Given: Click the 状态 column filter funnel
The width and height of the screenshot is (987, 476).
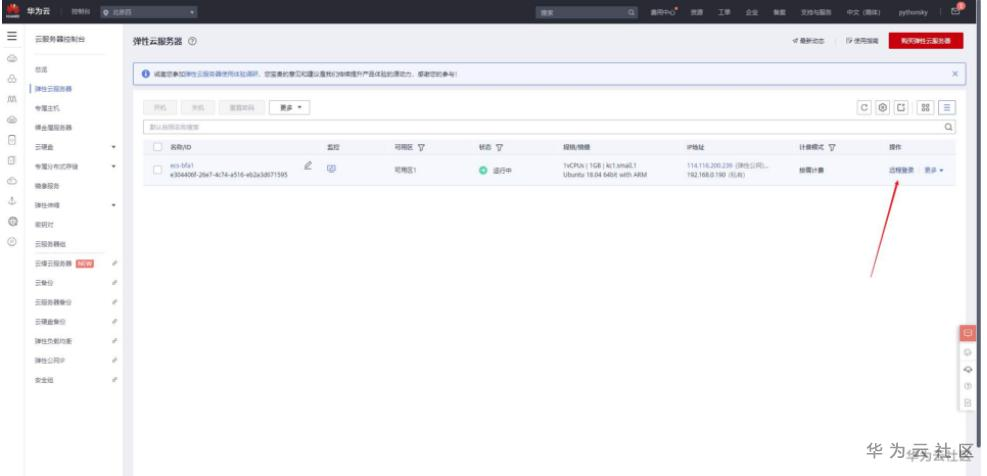Looking at the screenshot, I should click(x=499, y=147).
